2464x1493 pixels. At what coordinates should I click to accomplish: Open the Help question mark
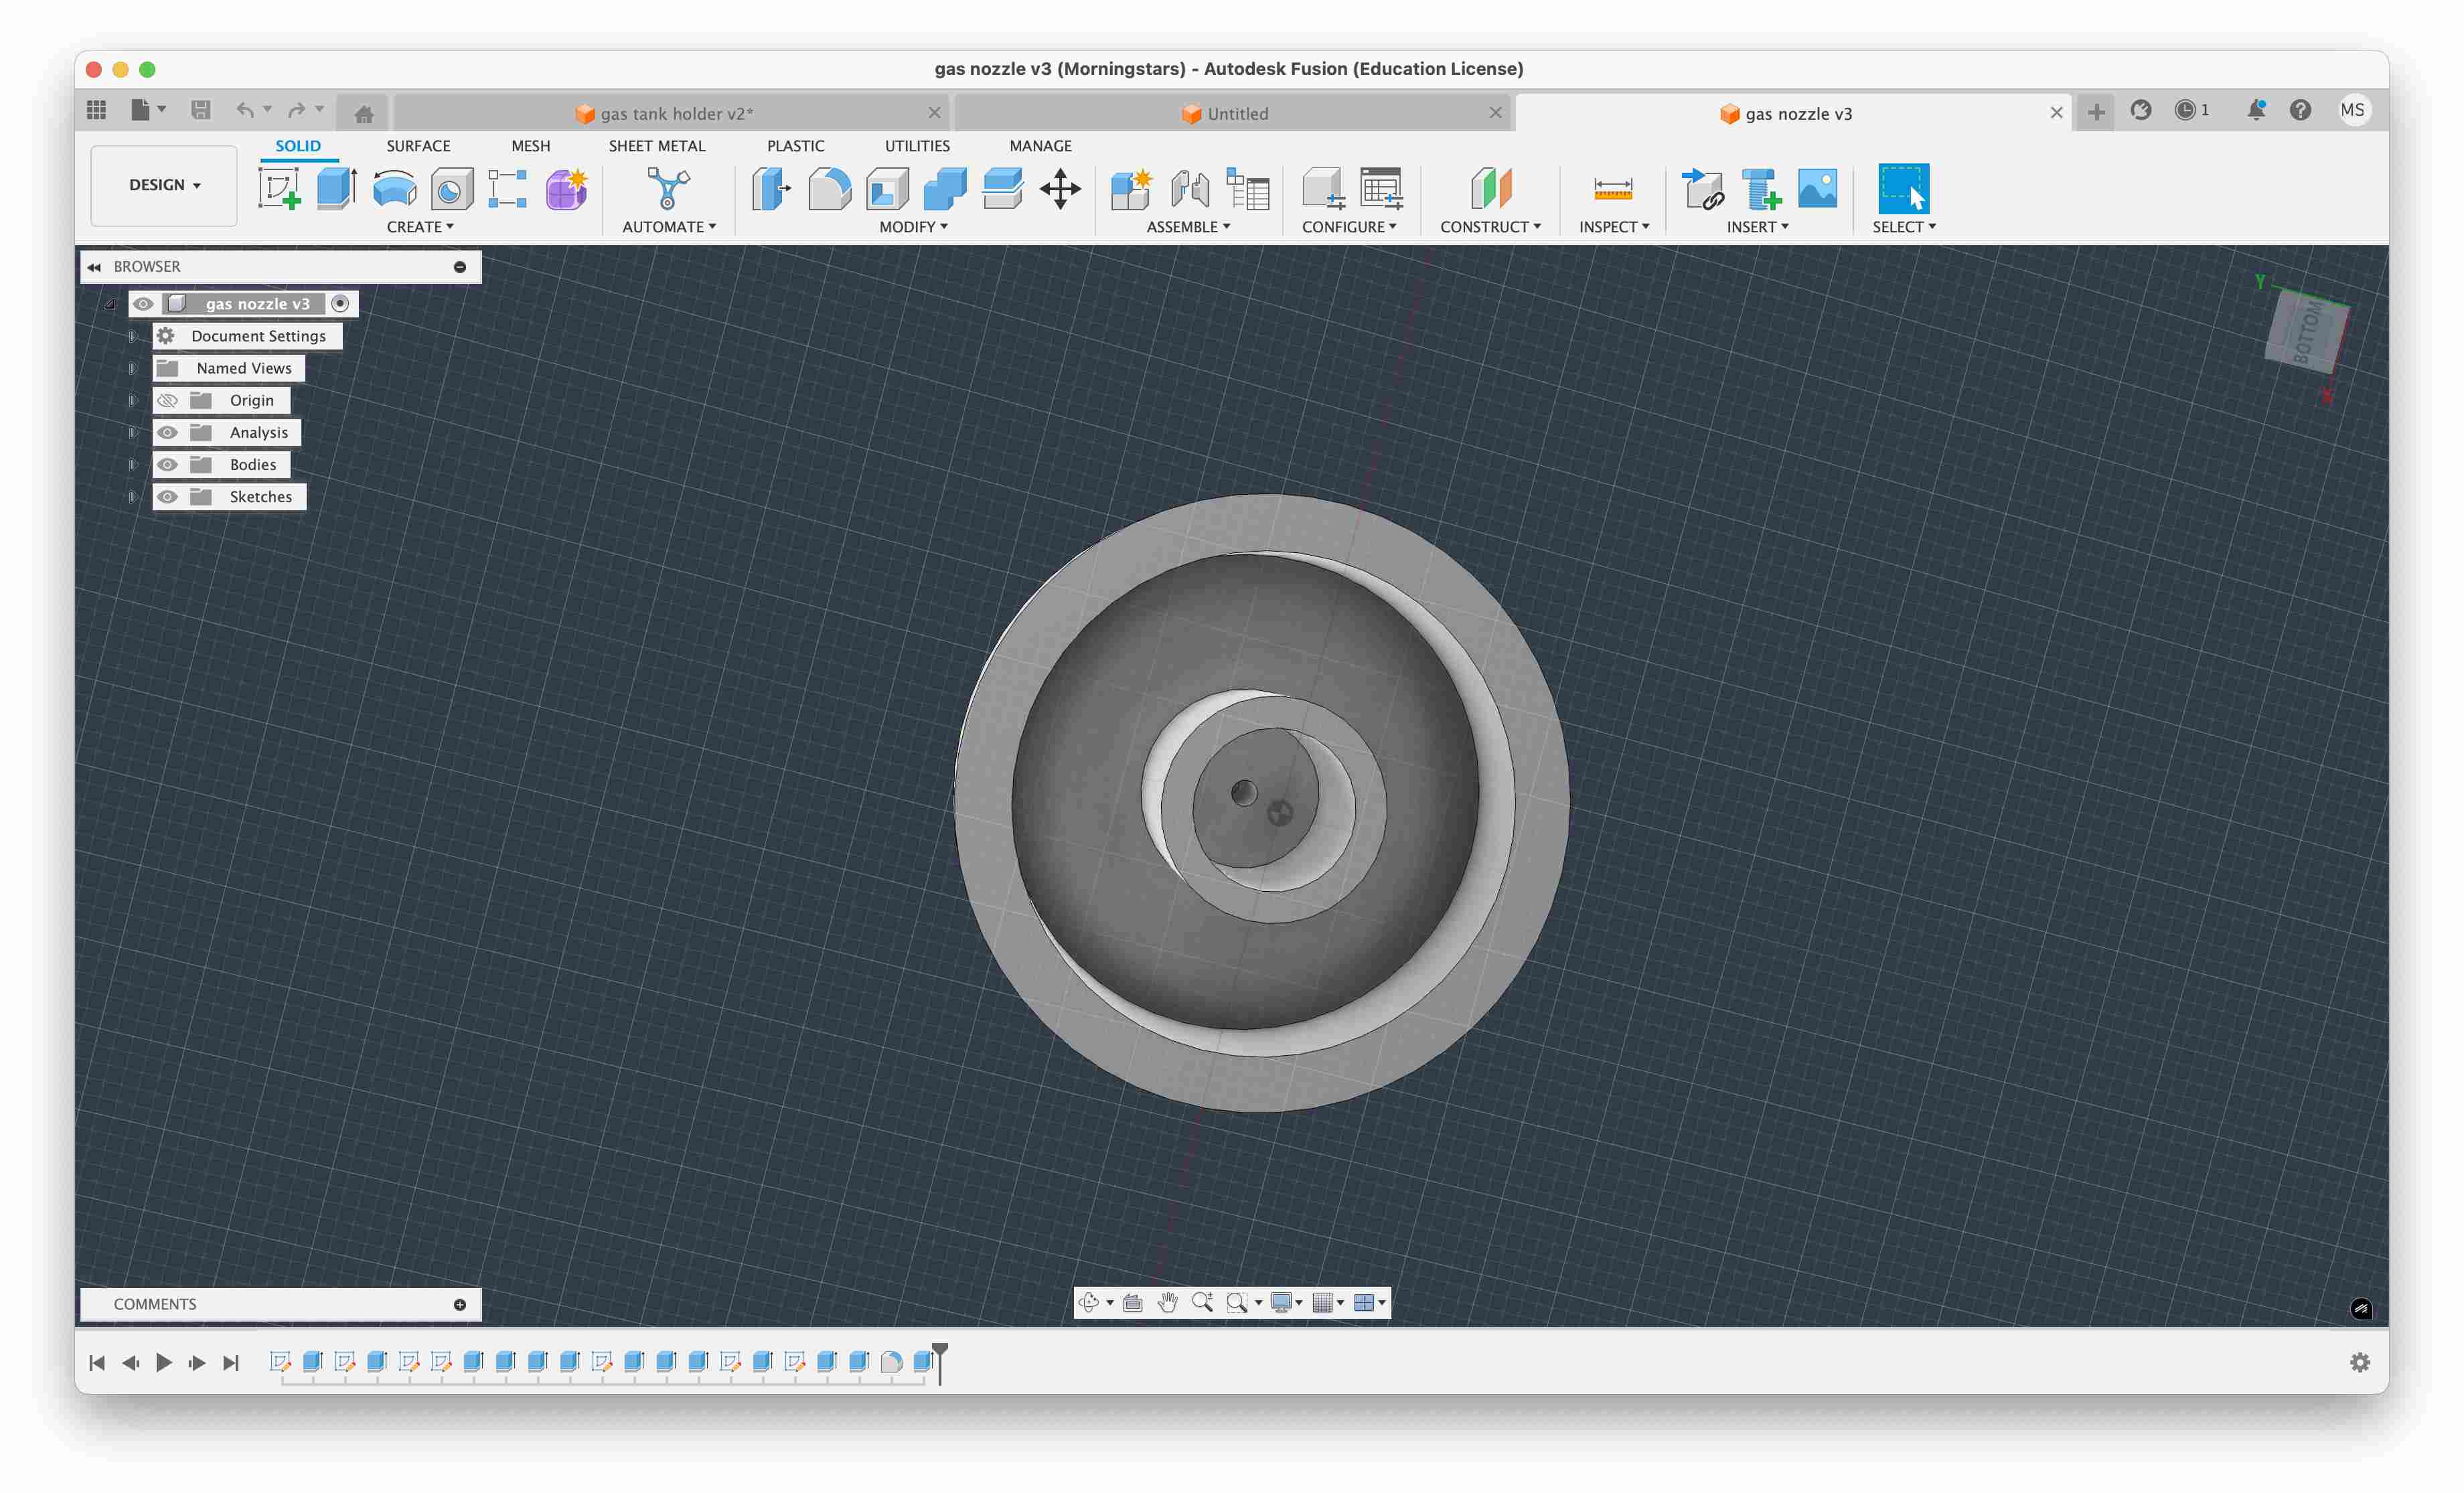tap(2300, 110)
